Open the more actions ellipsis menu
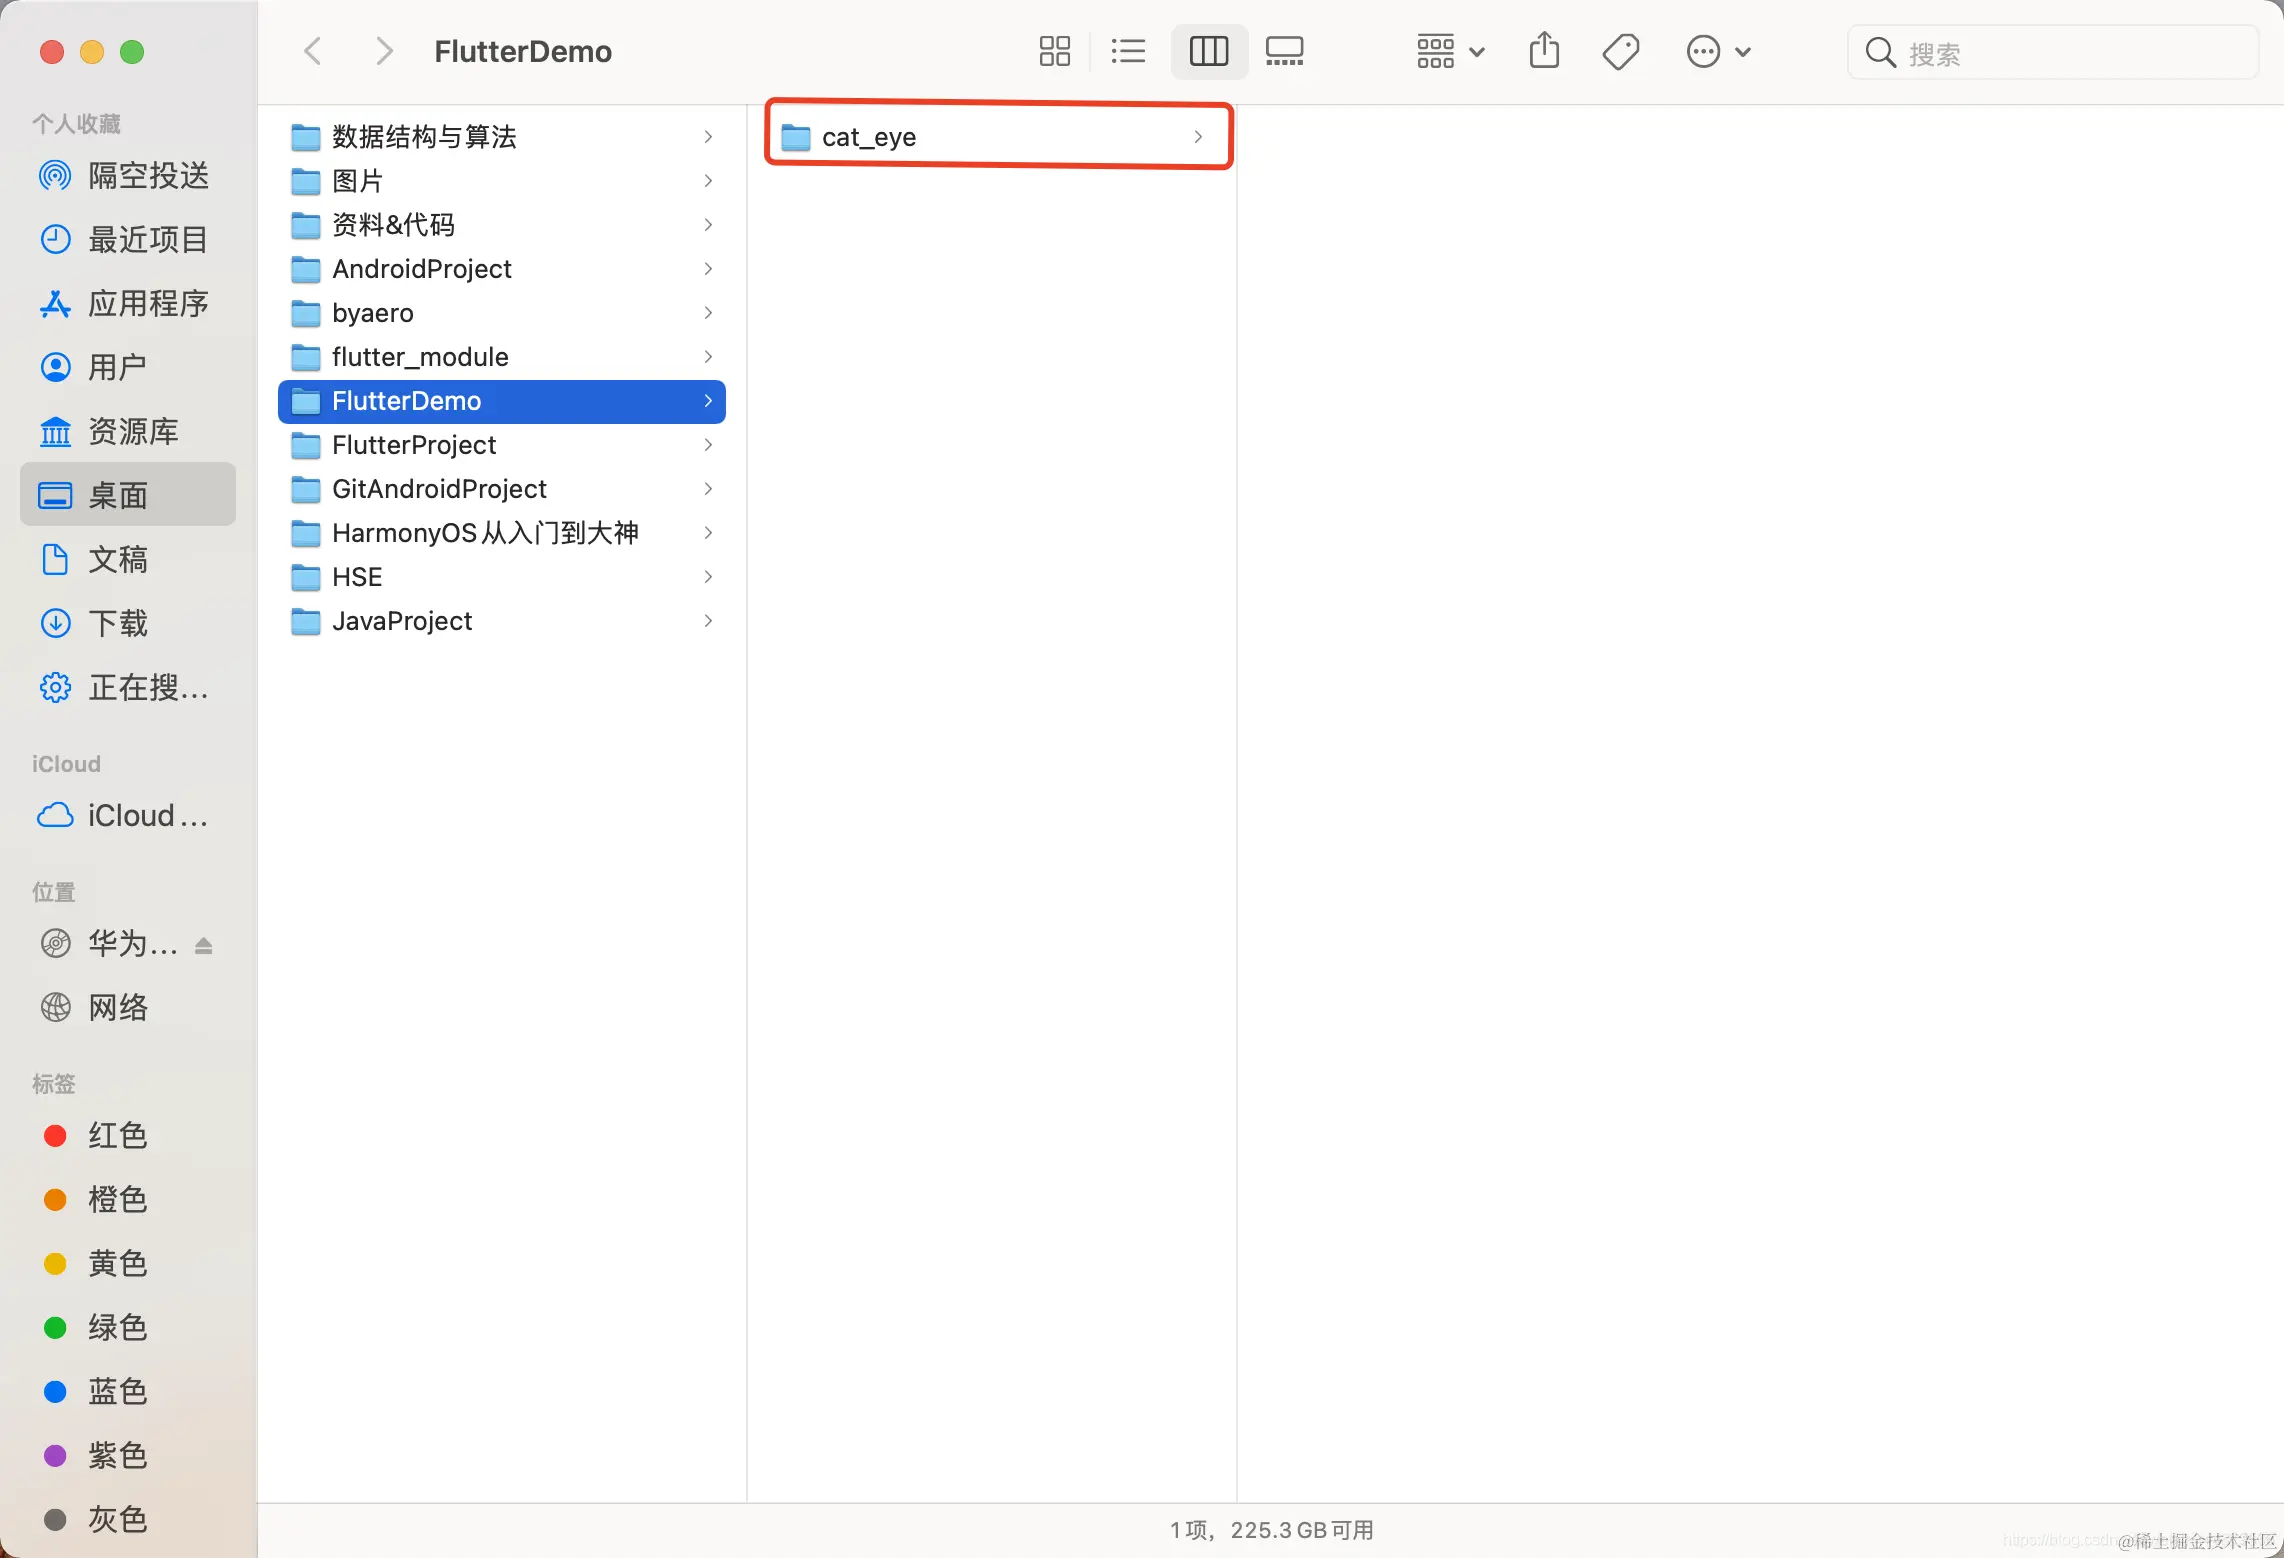Screen dimensions: 2284x1558 point(1718,51)
